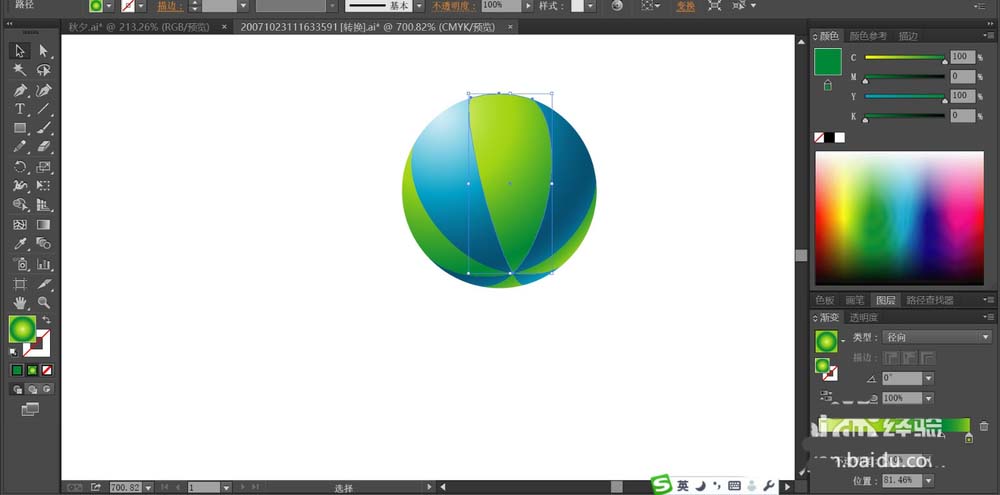Image resolution: width=1000 pixels, height=495 pixels.
Task: Select the Line Segment tool
Action: (x=43, y=109)
